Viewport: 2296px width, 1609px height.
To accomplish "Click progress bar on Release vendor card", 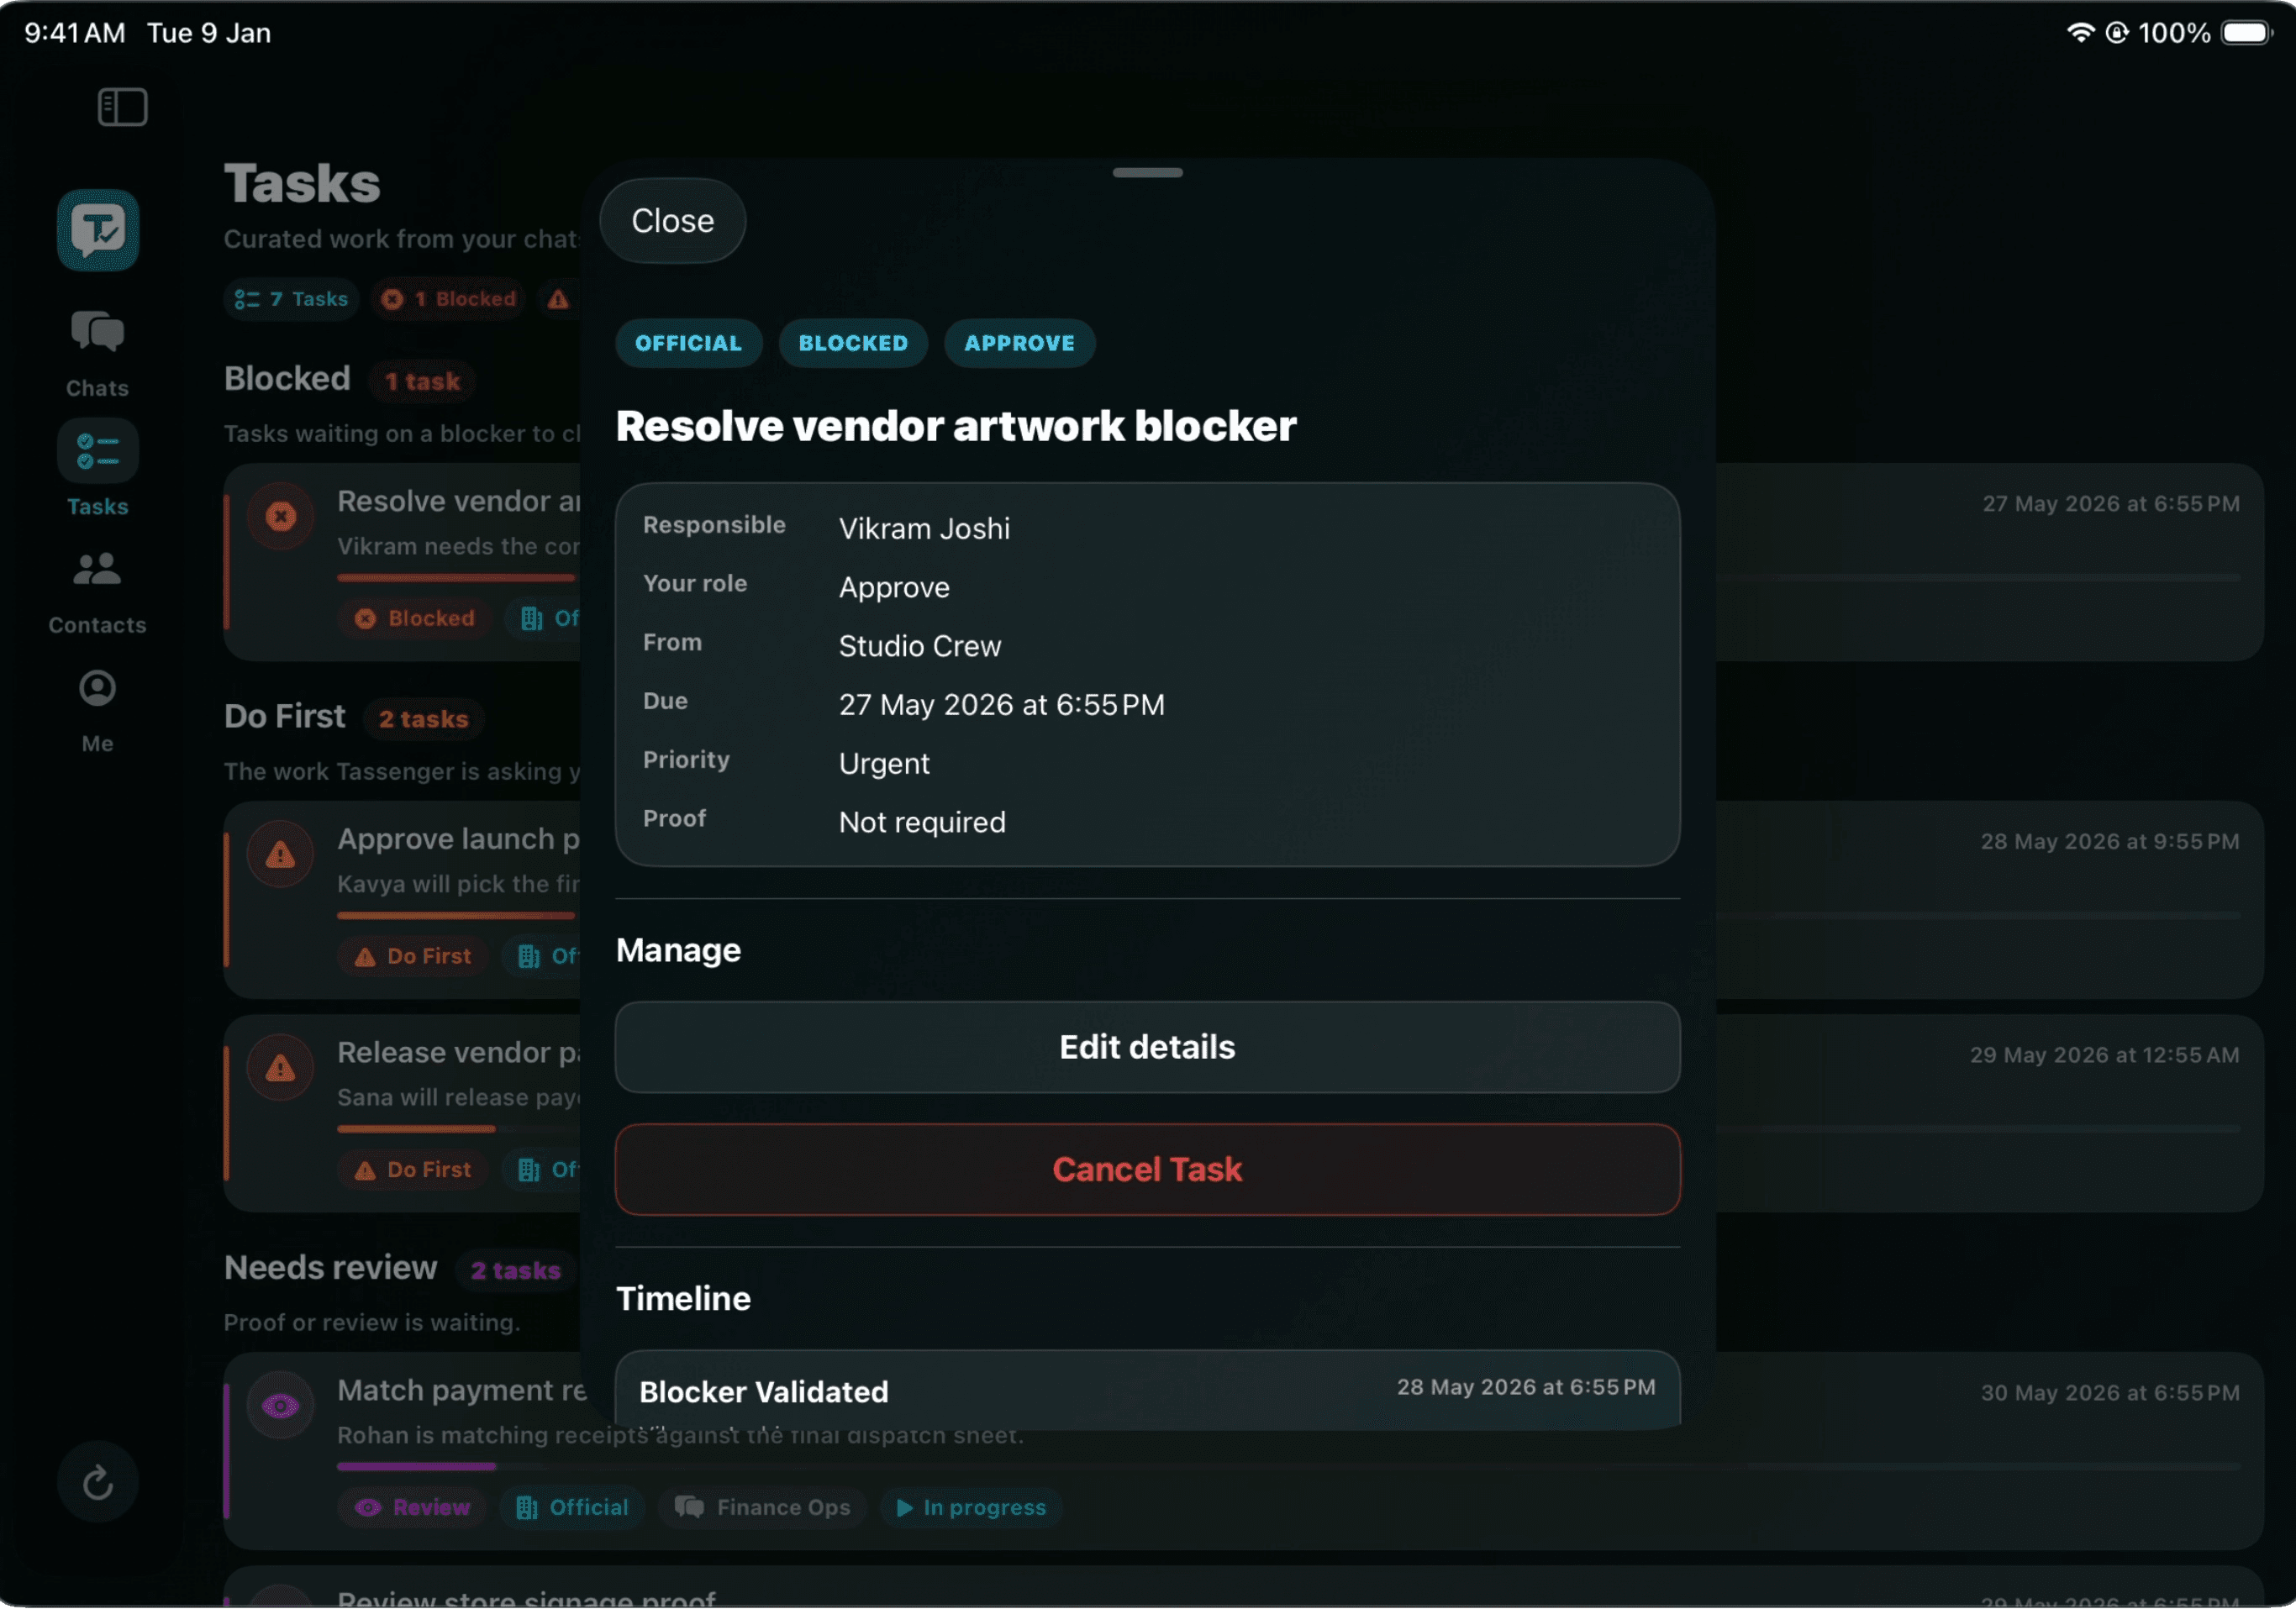I will coord(459,1129).
